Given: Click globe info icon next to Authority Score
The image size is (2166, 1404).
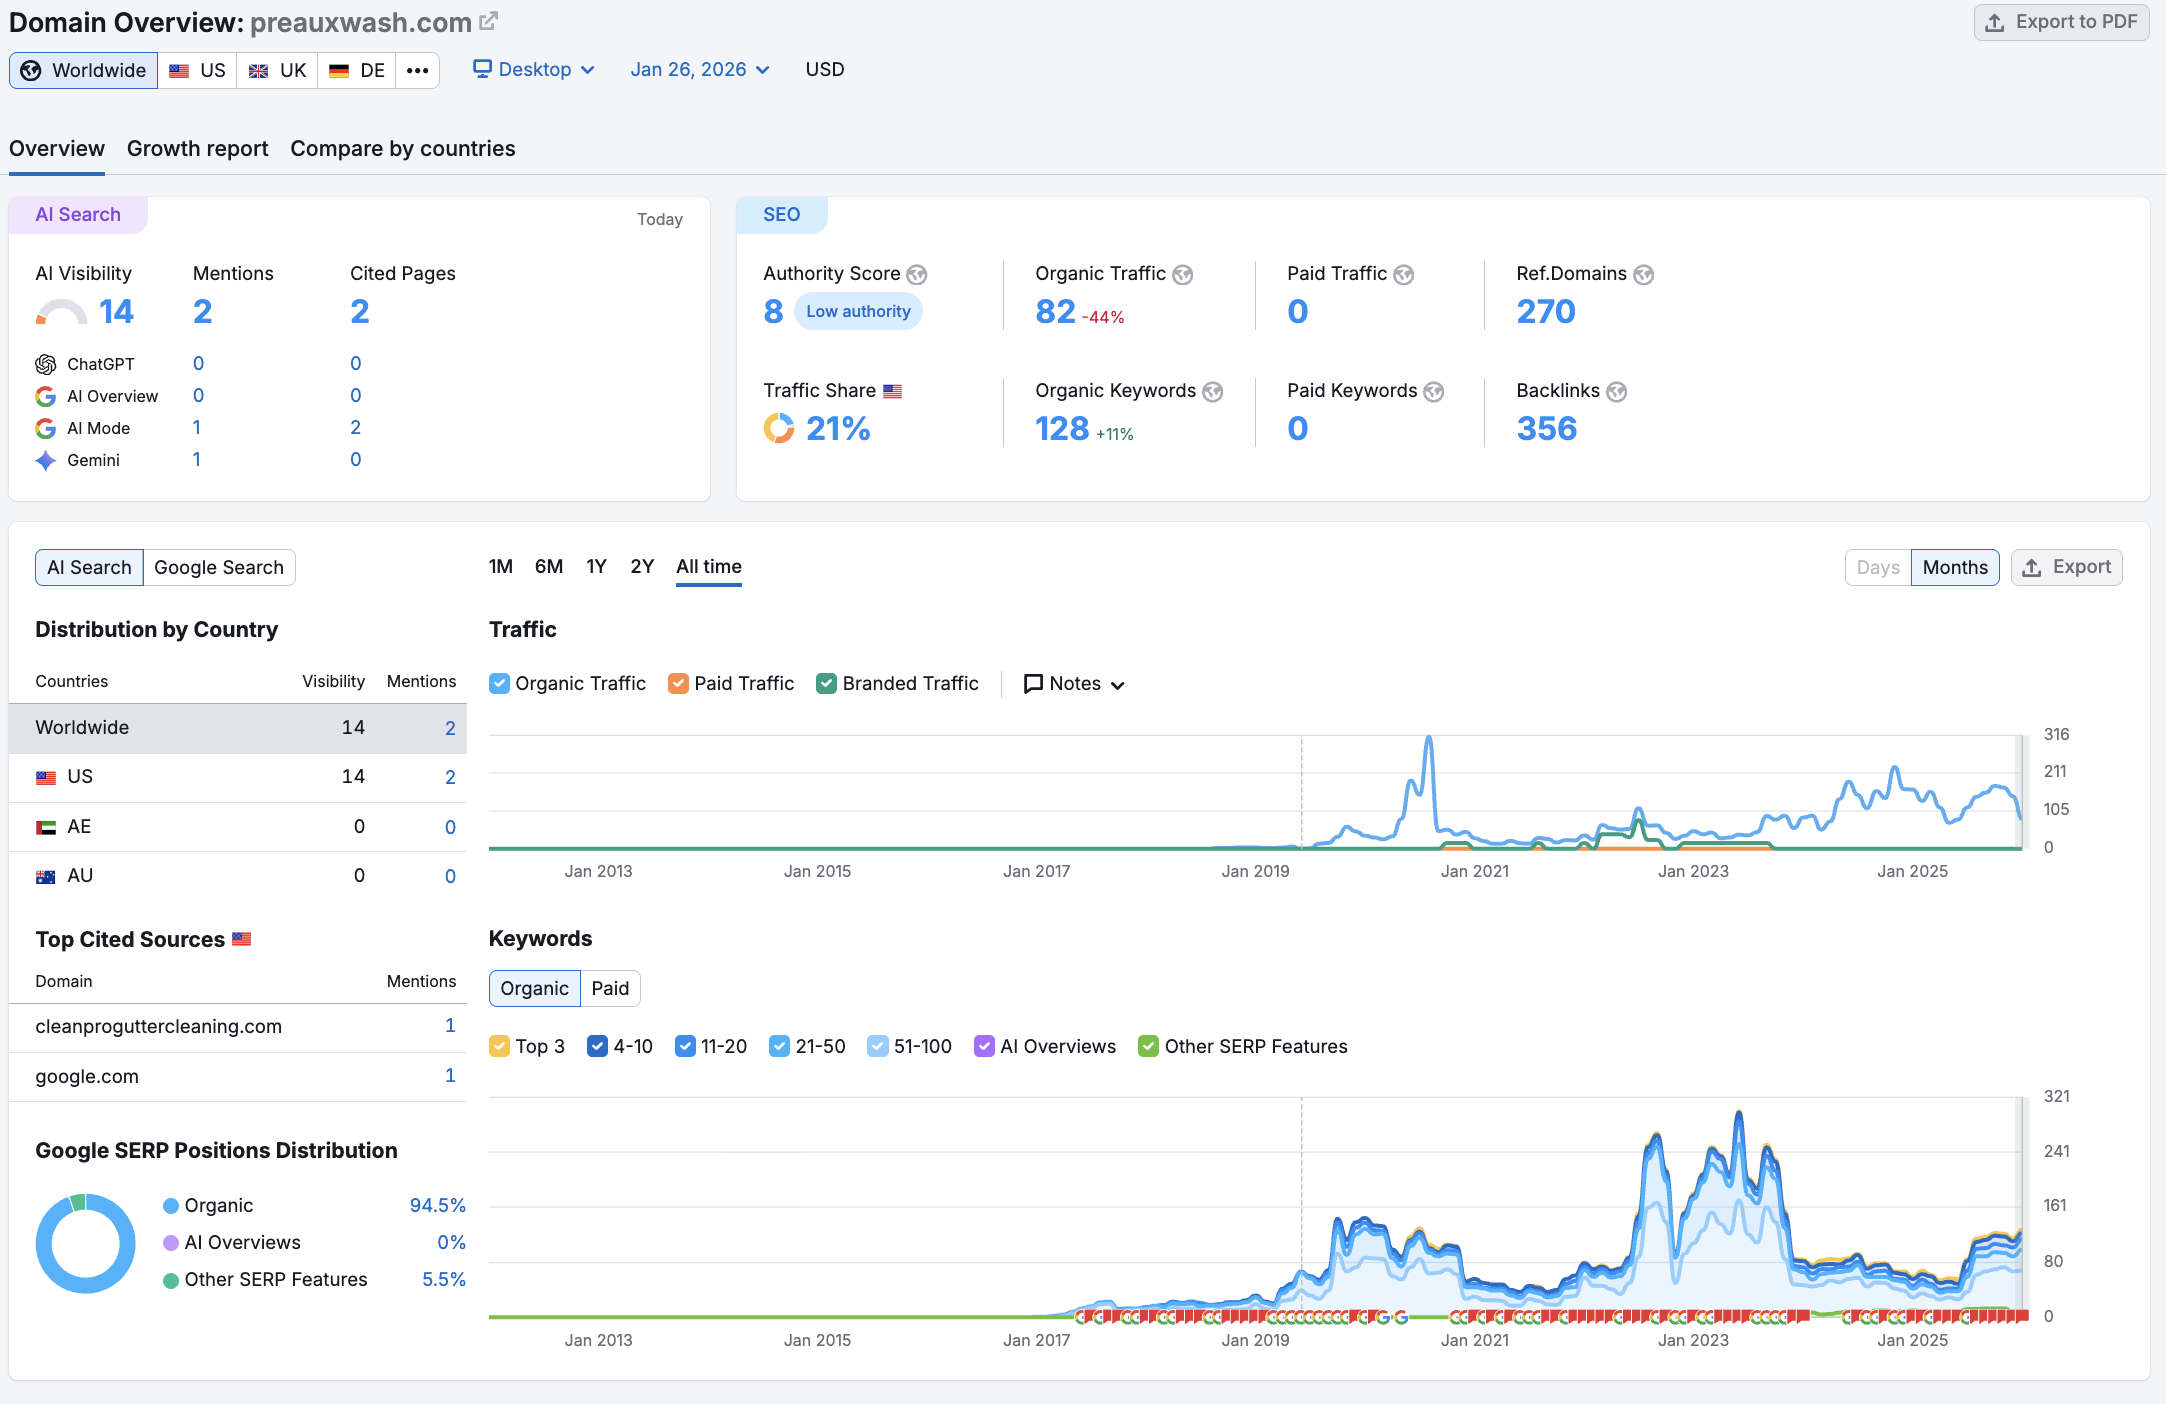Looking at the screenshot, I should (x=916, y=274).
